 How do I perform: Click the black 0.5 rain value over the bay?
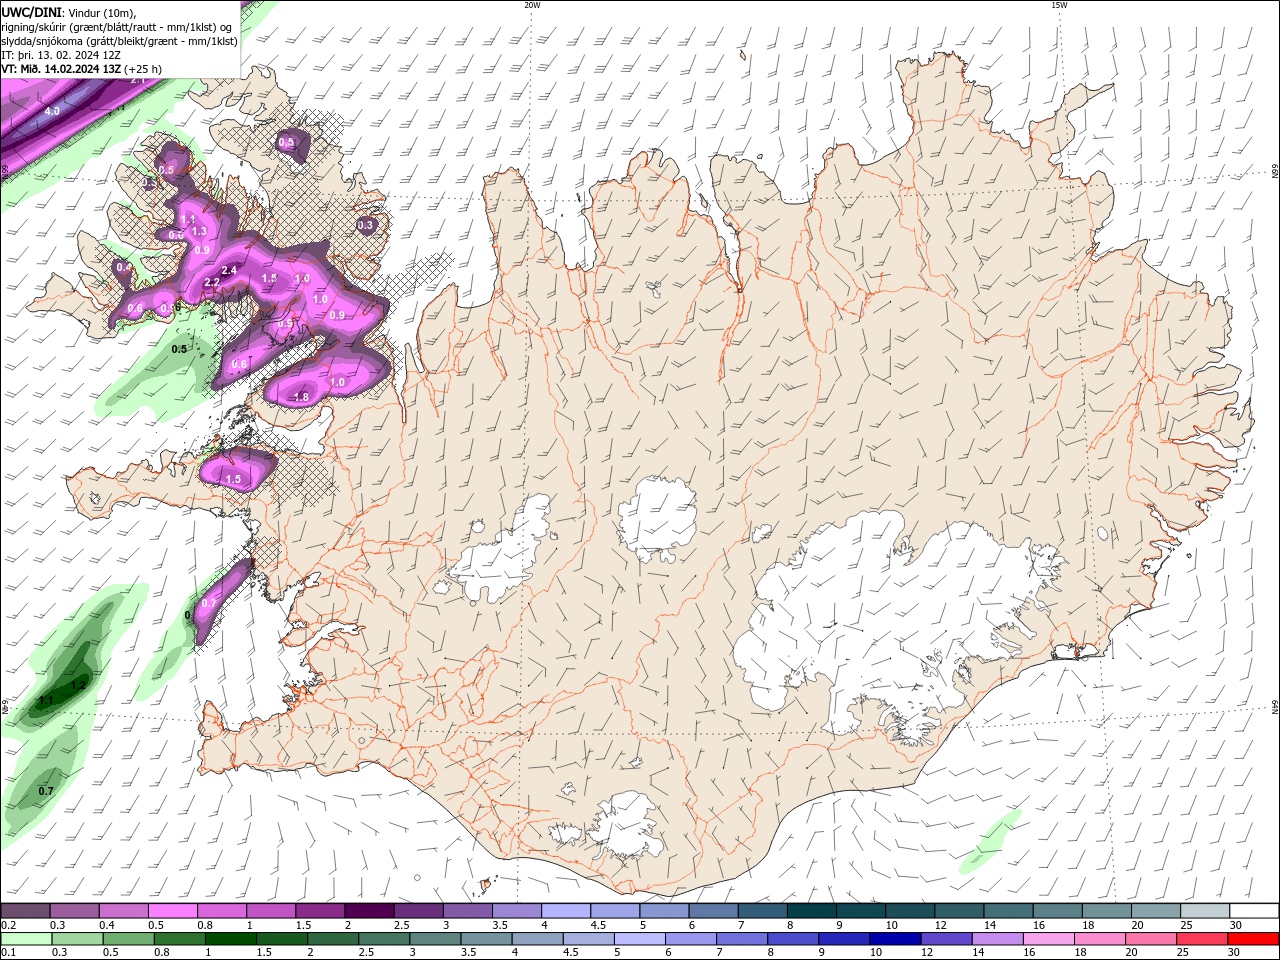(179, 349)
